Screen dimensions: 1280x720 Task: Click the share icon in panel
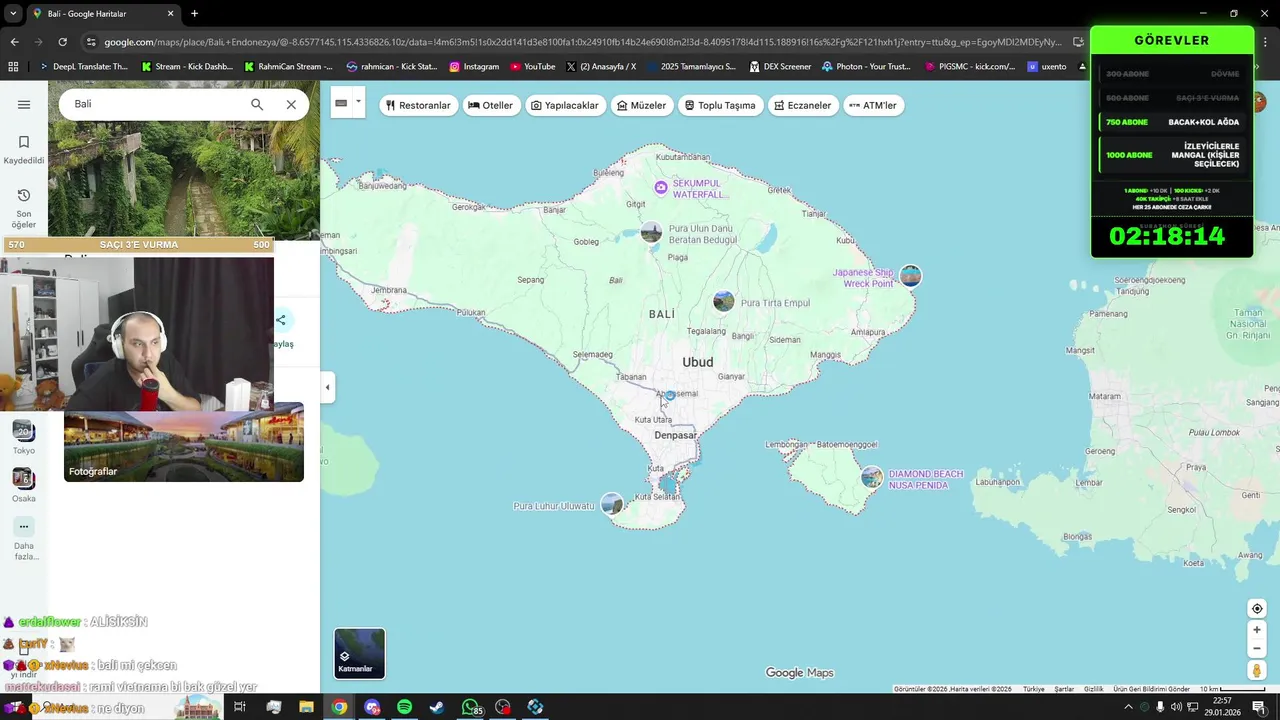(281, 320)
